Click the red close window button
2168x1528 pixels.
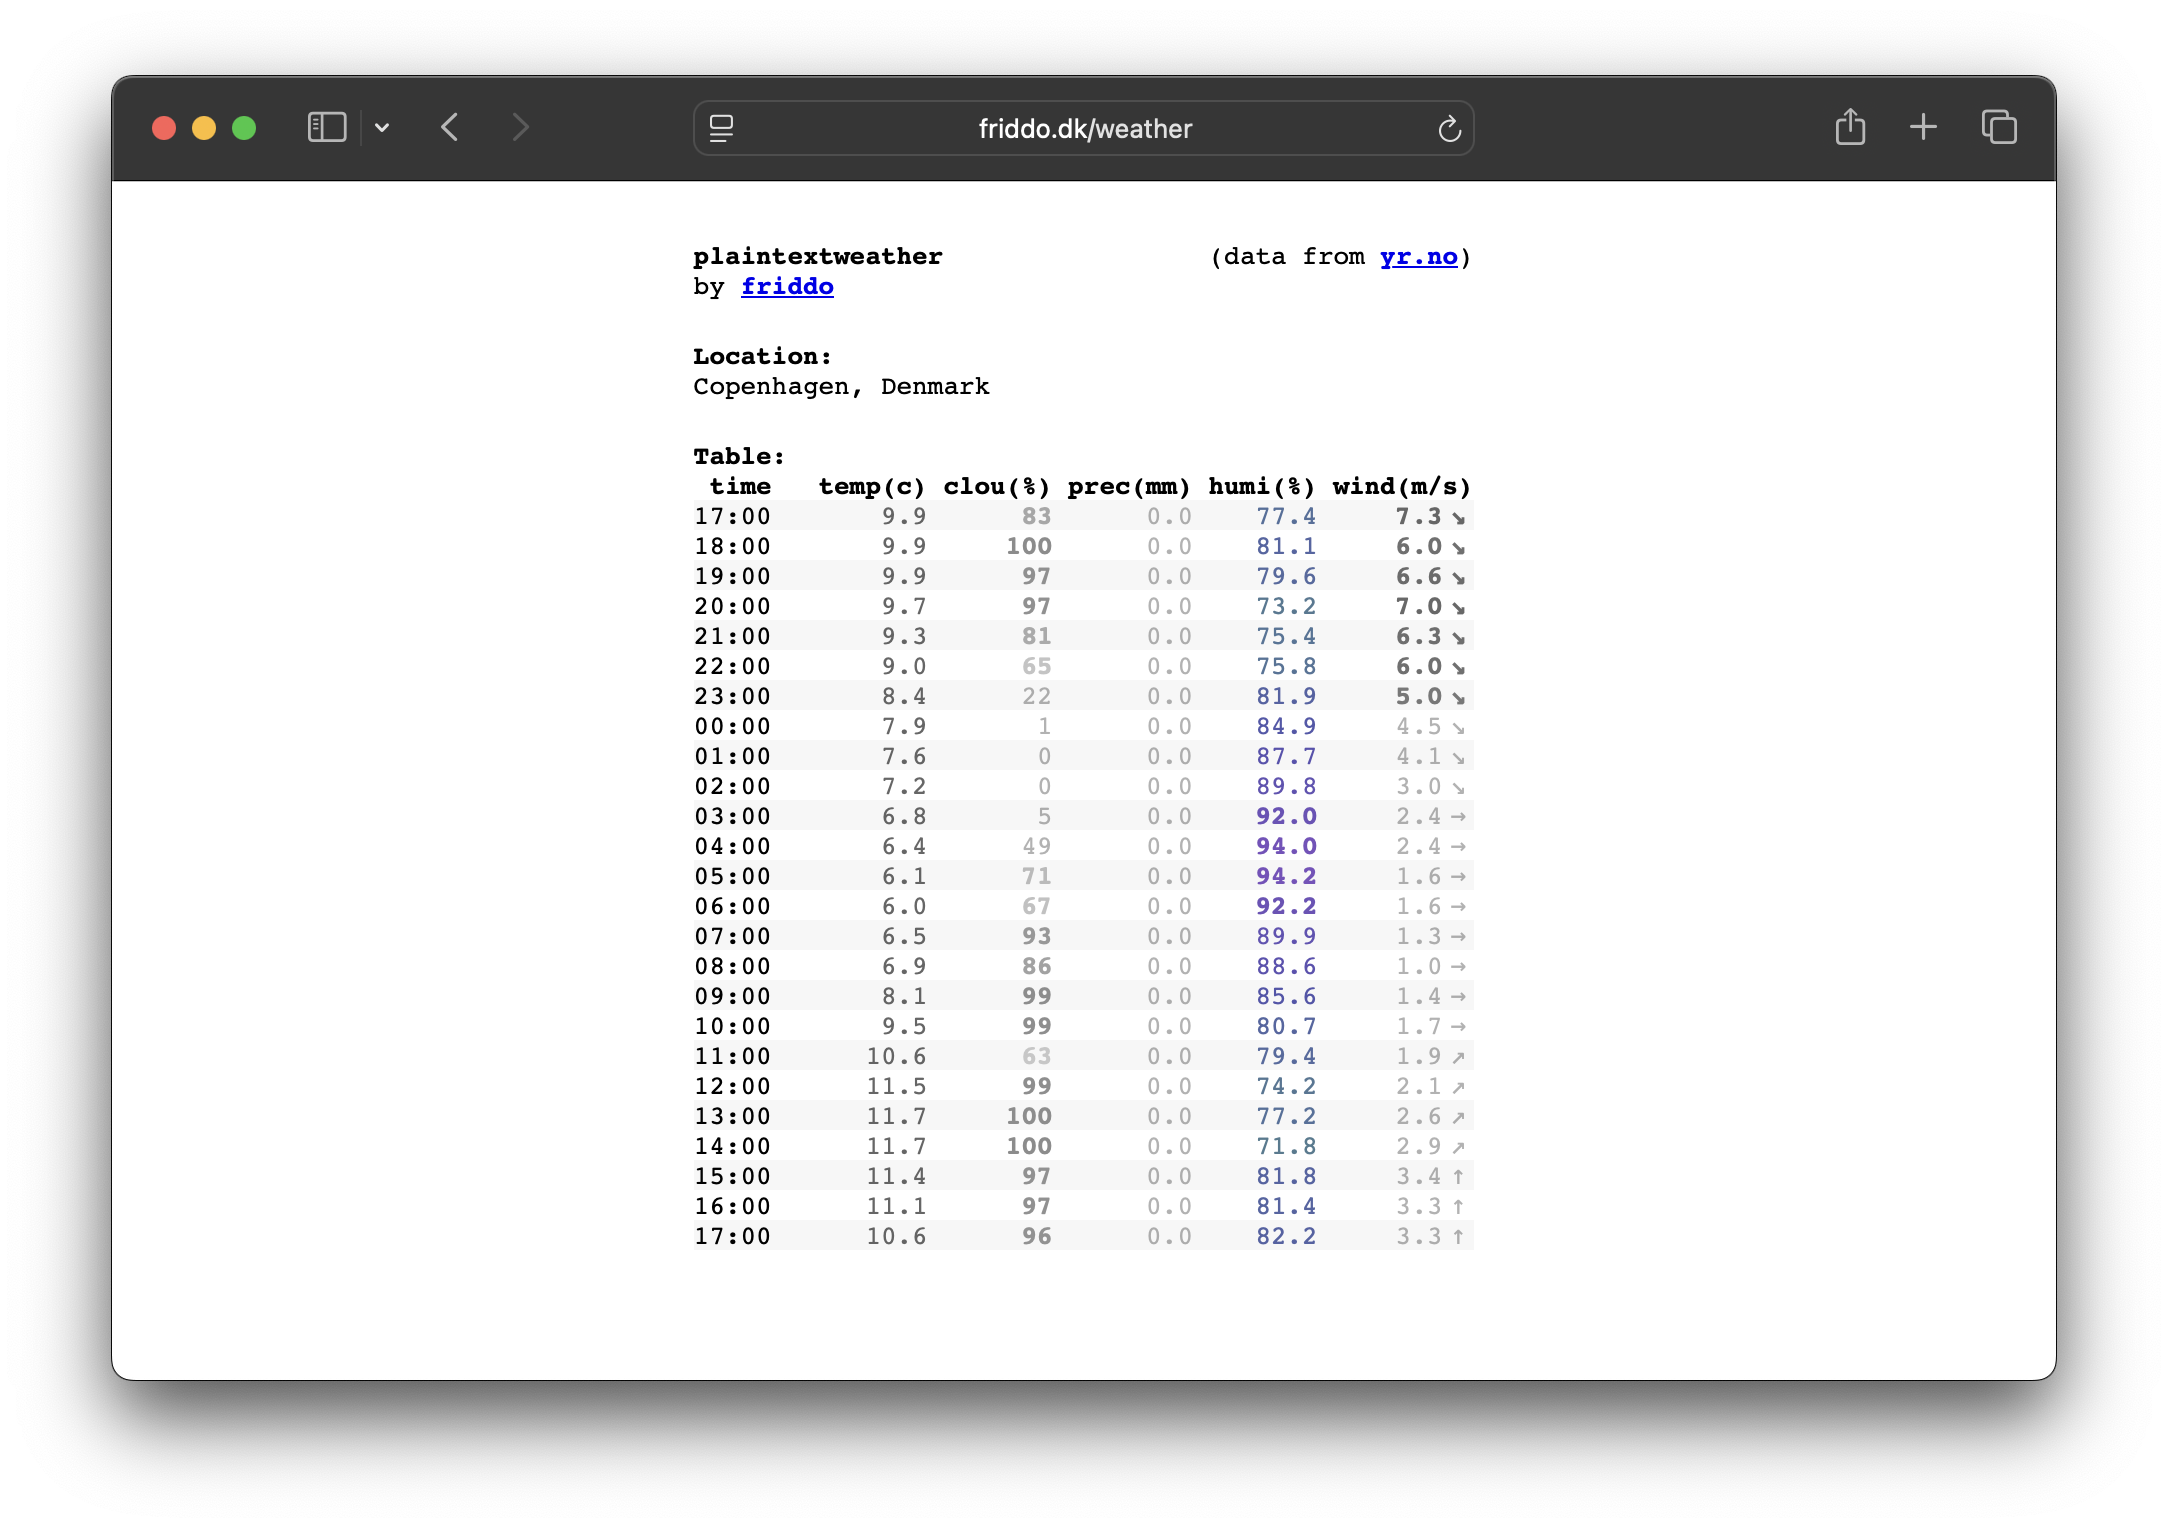(164, 128)
